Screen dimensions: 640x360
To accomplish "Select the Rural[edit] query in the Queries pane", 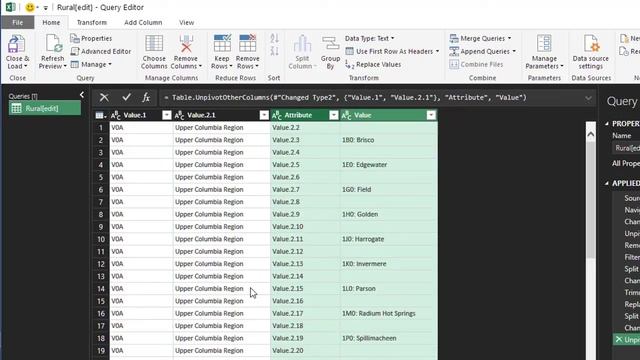I will [45, 108].
